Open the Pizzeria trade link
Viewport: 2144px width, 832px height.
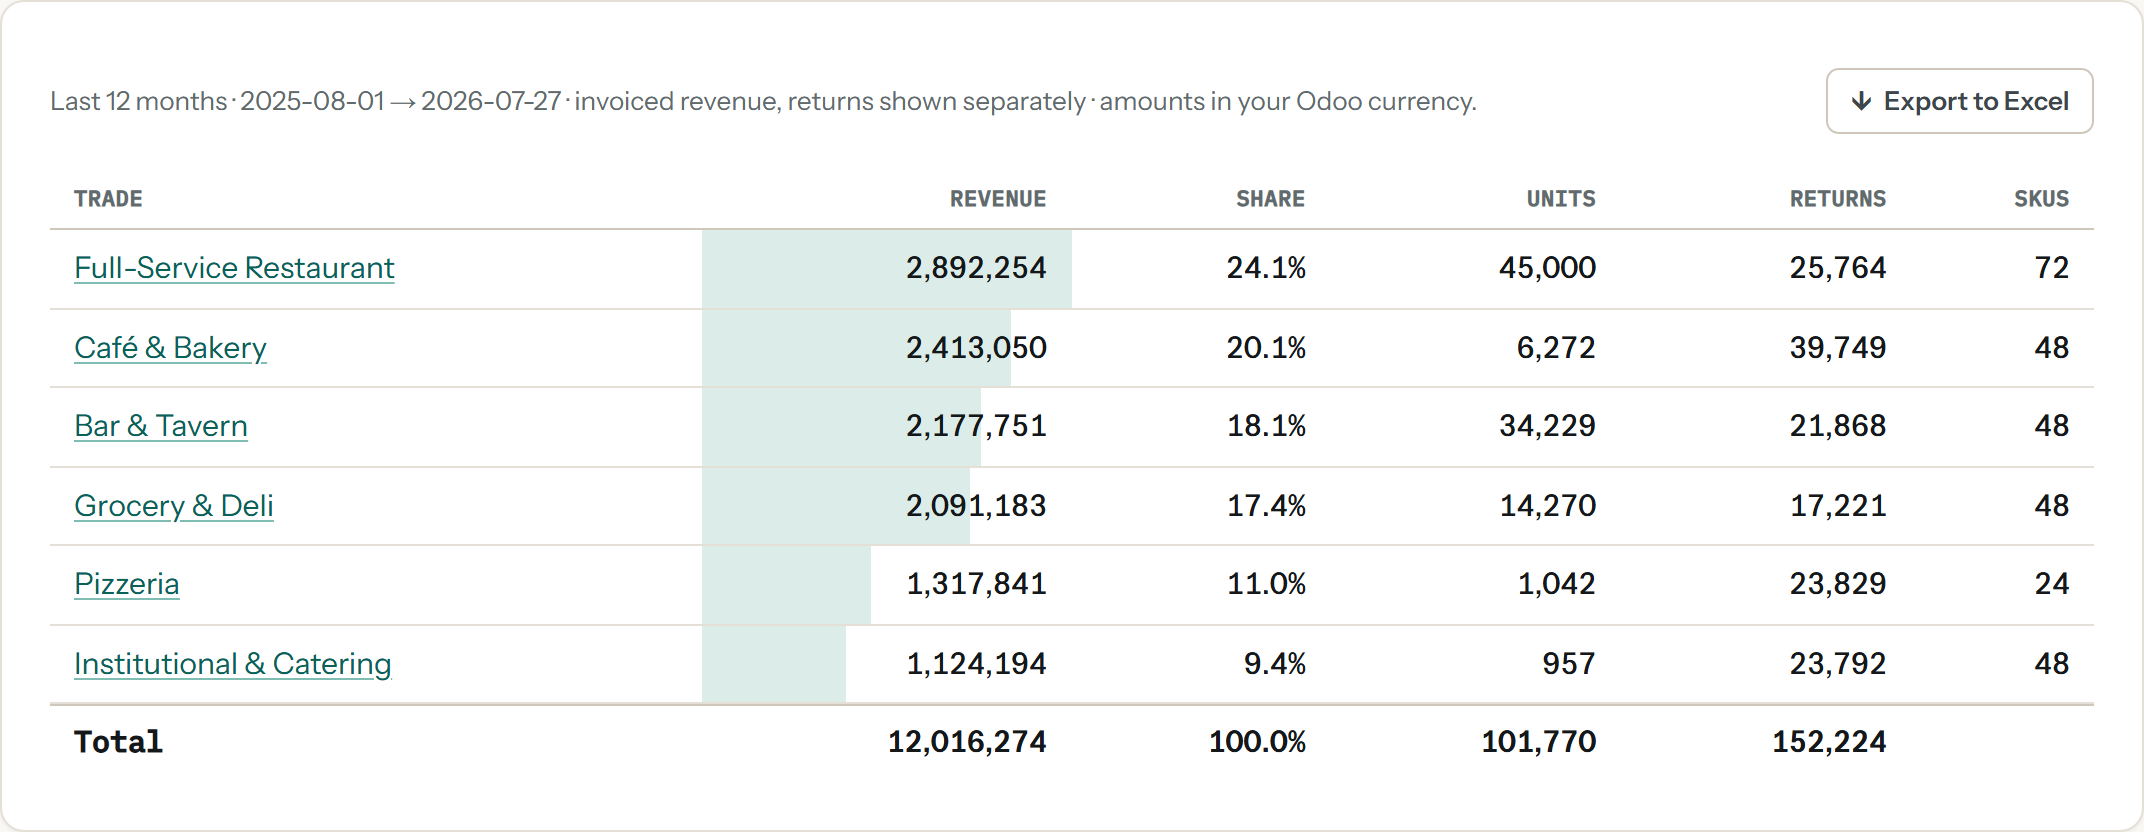(127, 584)
